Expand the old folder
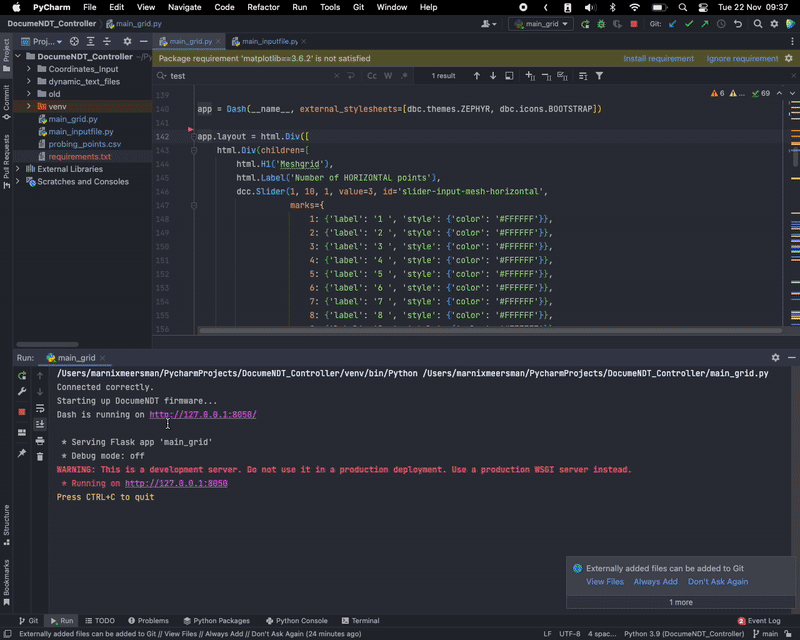 (x=29, y=93)
